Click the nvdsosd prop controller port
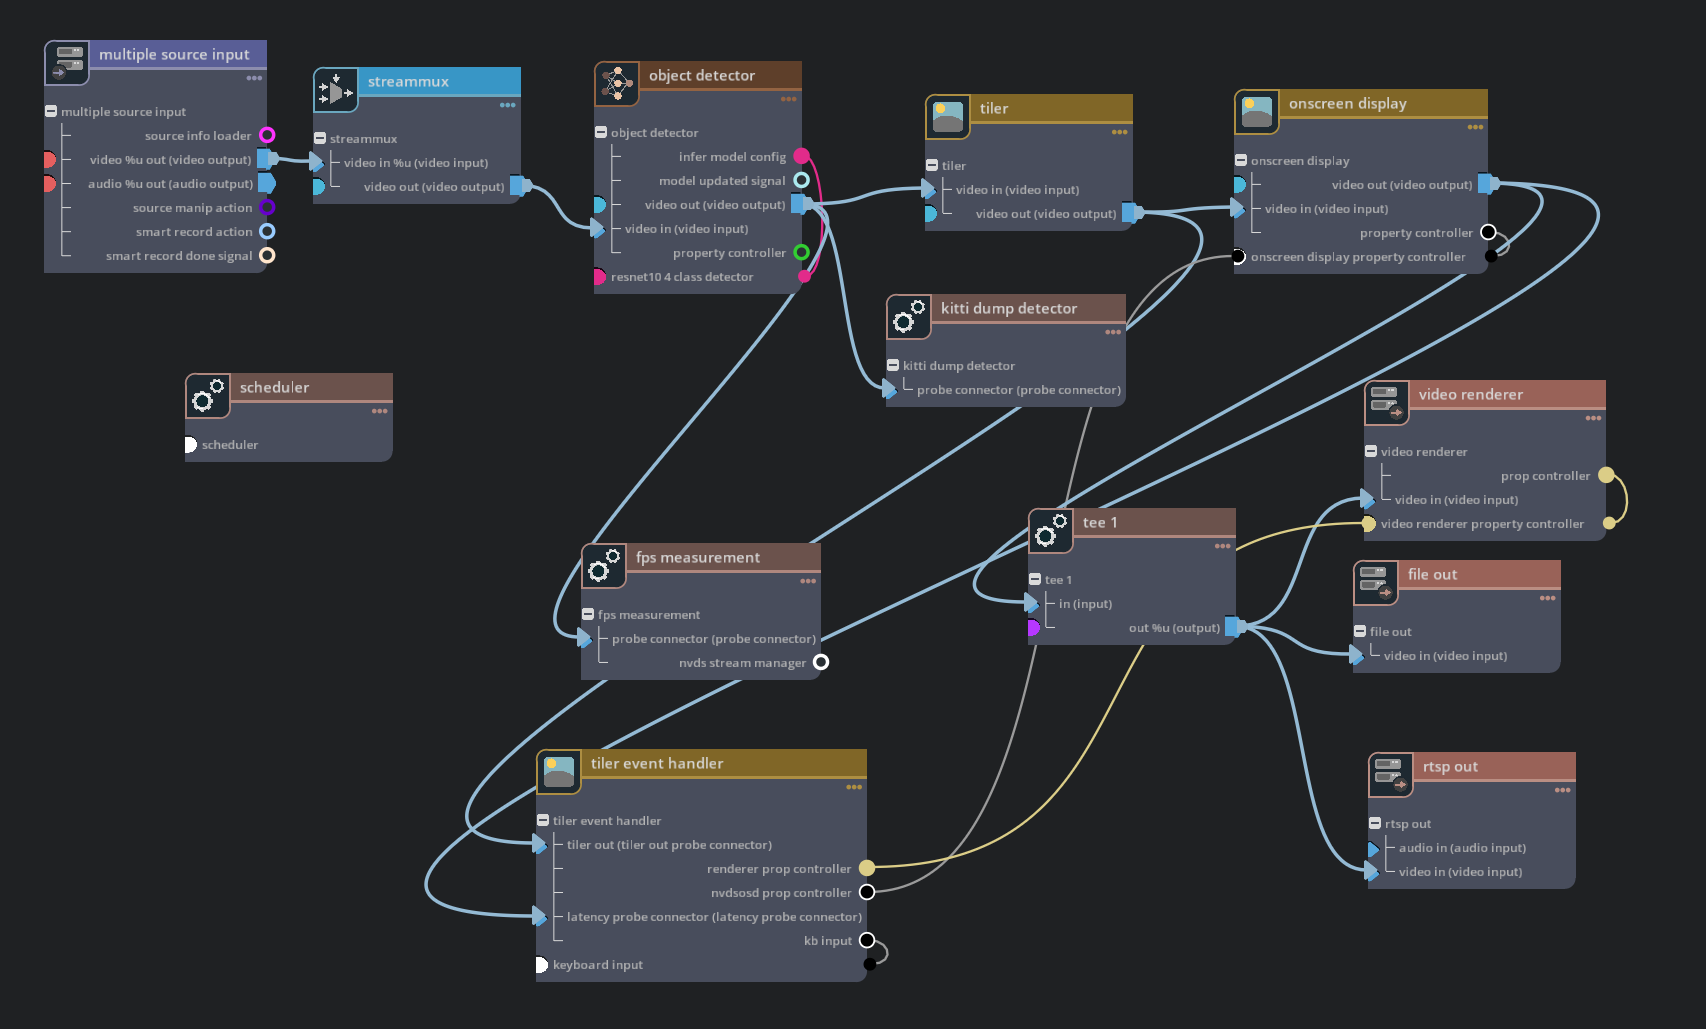The width and height of the screenshot is (1706, 1029). (867, 892)
